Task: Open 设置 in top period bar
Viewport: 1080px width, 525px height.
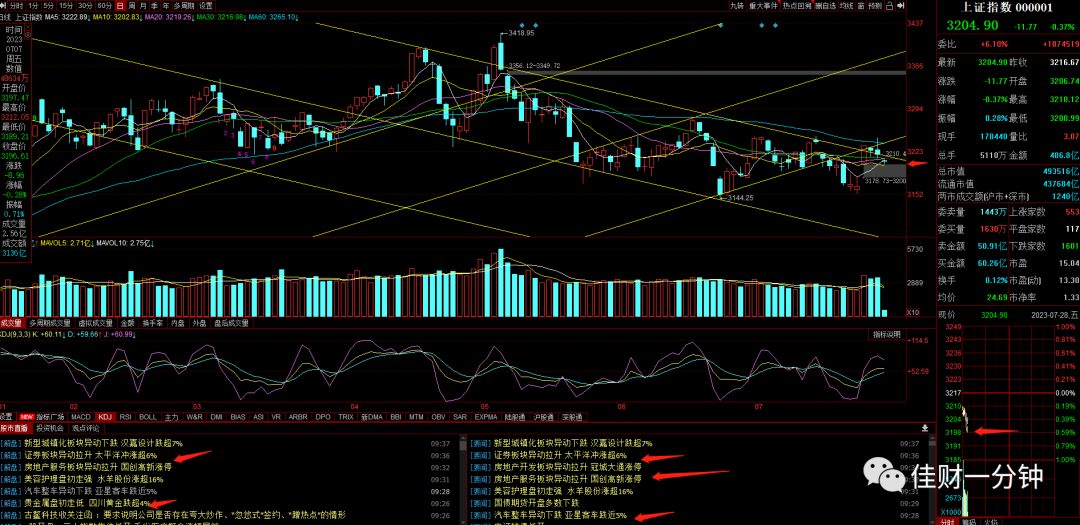Action: pyautogui.click(x=206, y=6)
